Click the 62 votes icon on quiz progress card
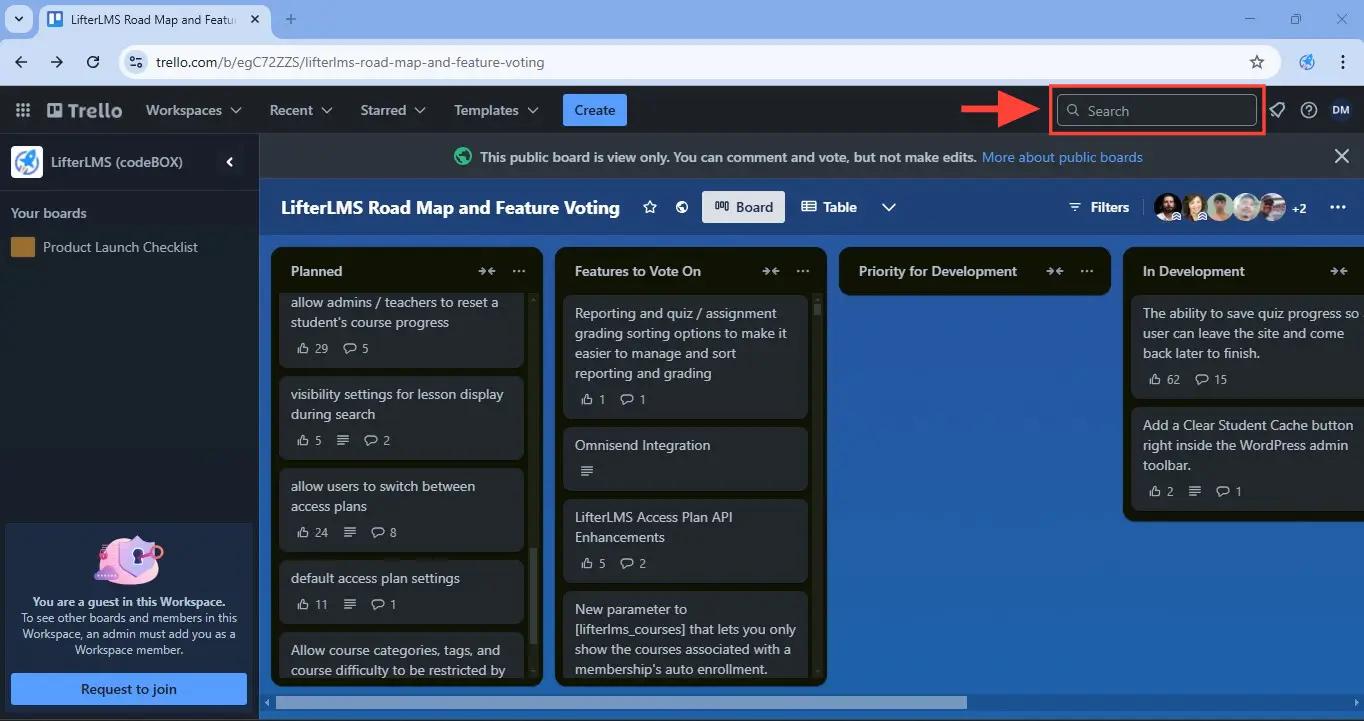This screenshot has width=1364, height=721. coord(1155,380)
